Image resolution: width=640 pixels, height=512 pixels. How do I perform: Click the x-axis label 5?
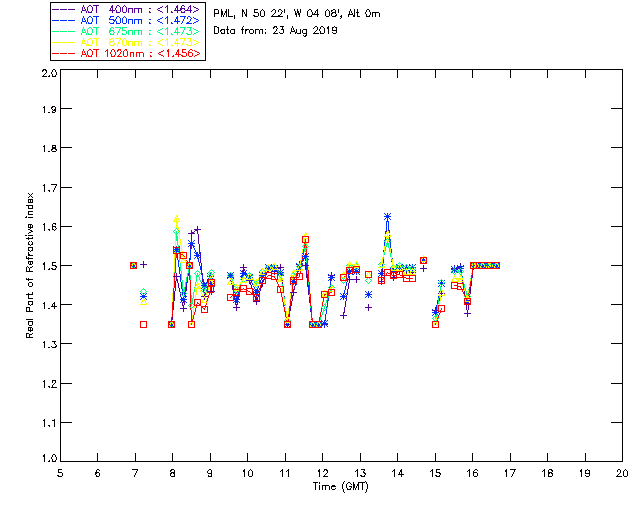60,473
